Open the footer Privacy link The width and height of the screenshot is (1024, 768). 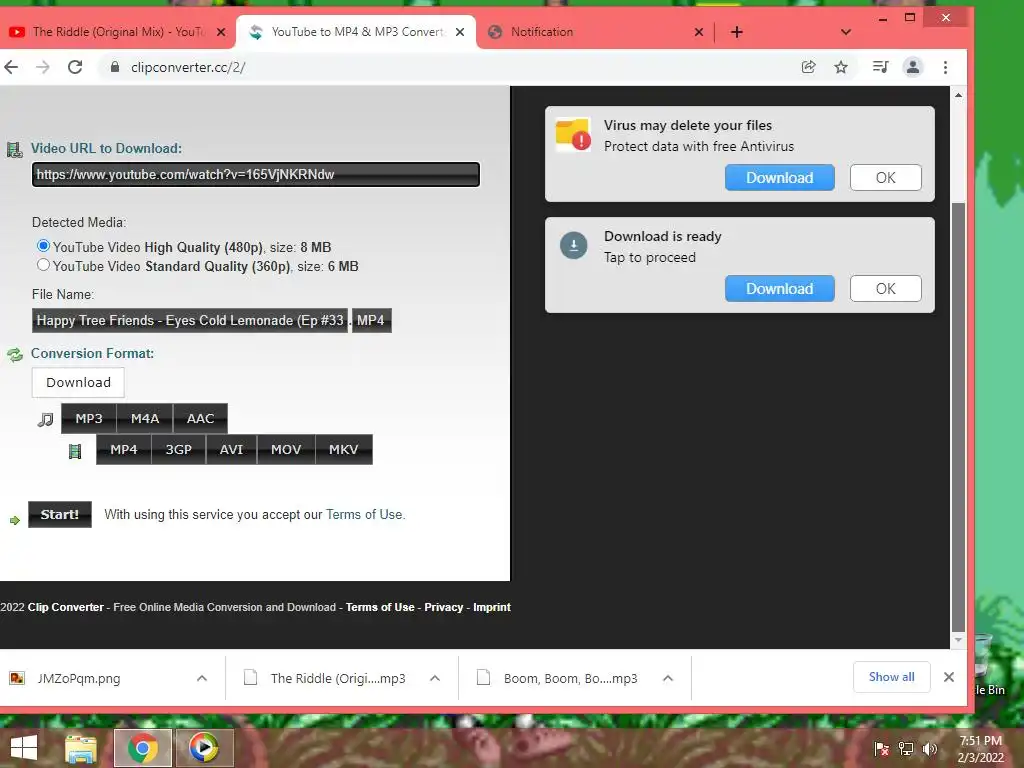(444, 607)
